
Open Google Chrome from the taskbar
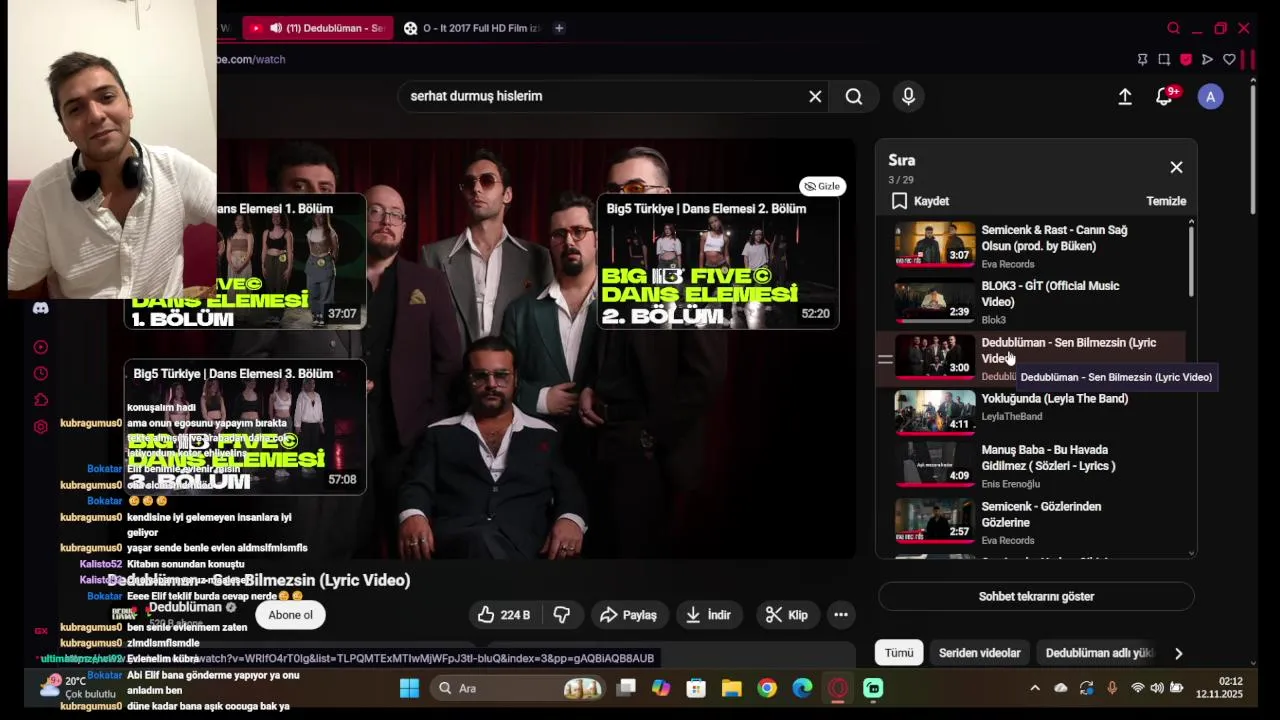767,688
